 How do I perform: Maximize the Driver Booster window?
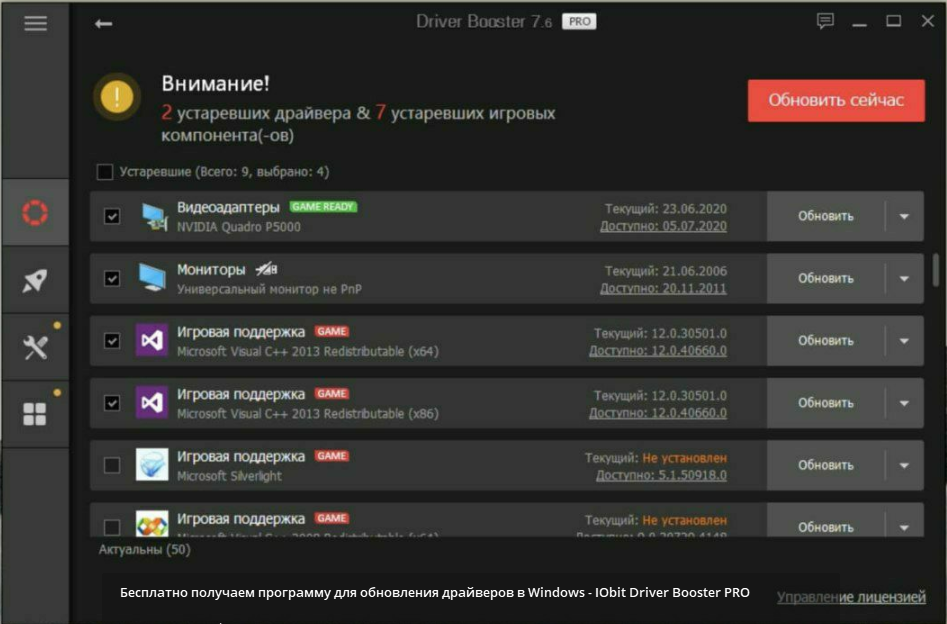point(894,21)
